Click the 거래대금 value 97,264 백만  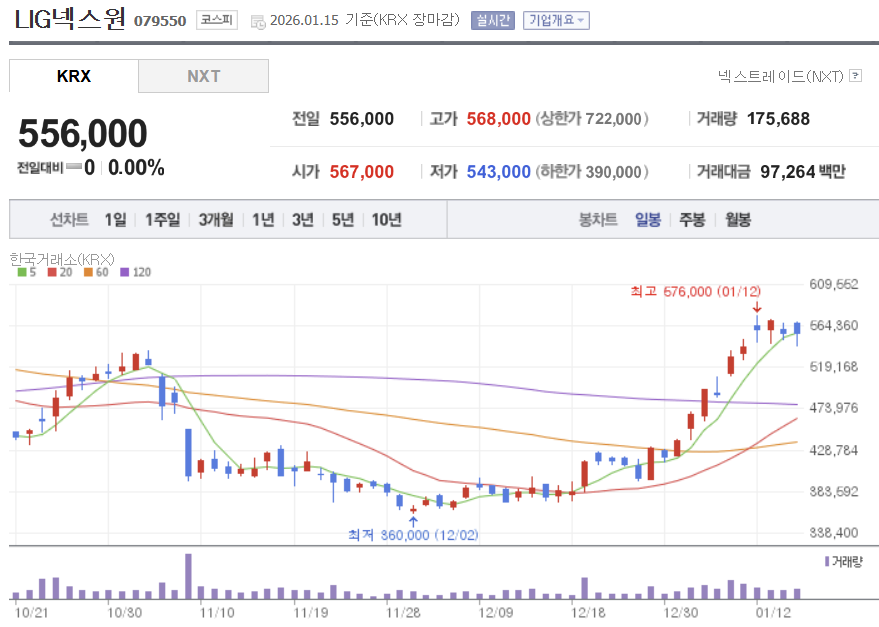tap(803, 171)
